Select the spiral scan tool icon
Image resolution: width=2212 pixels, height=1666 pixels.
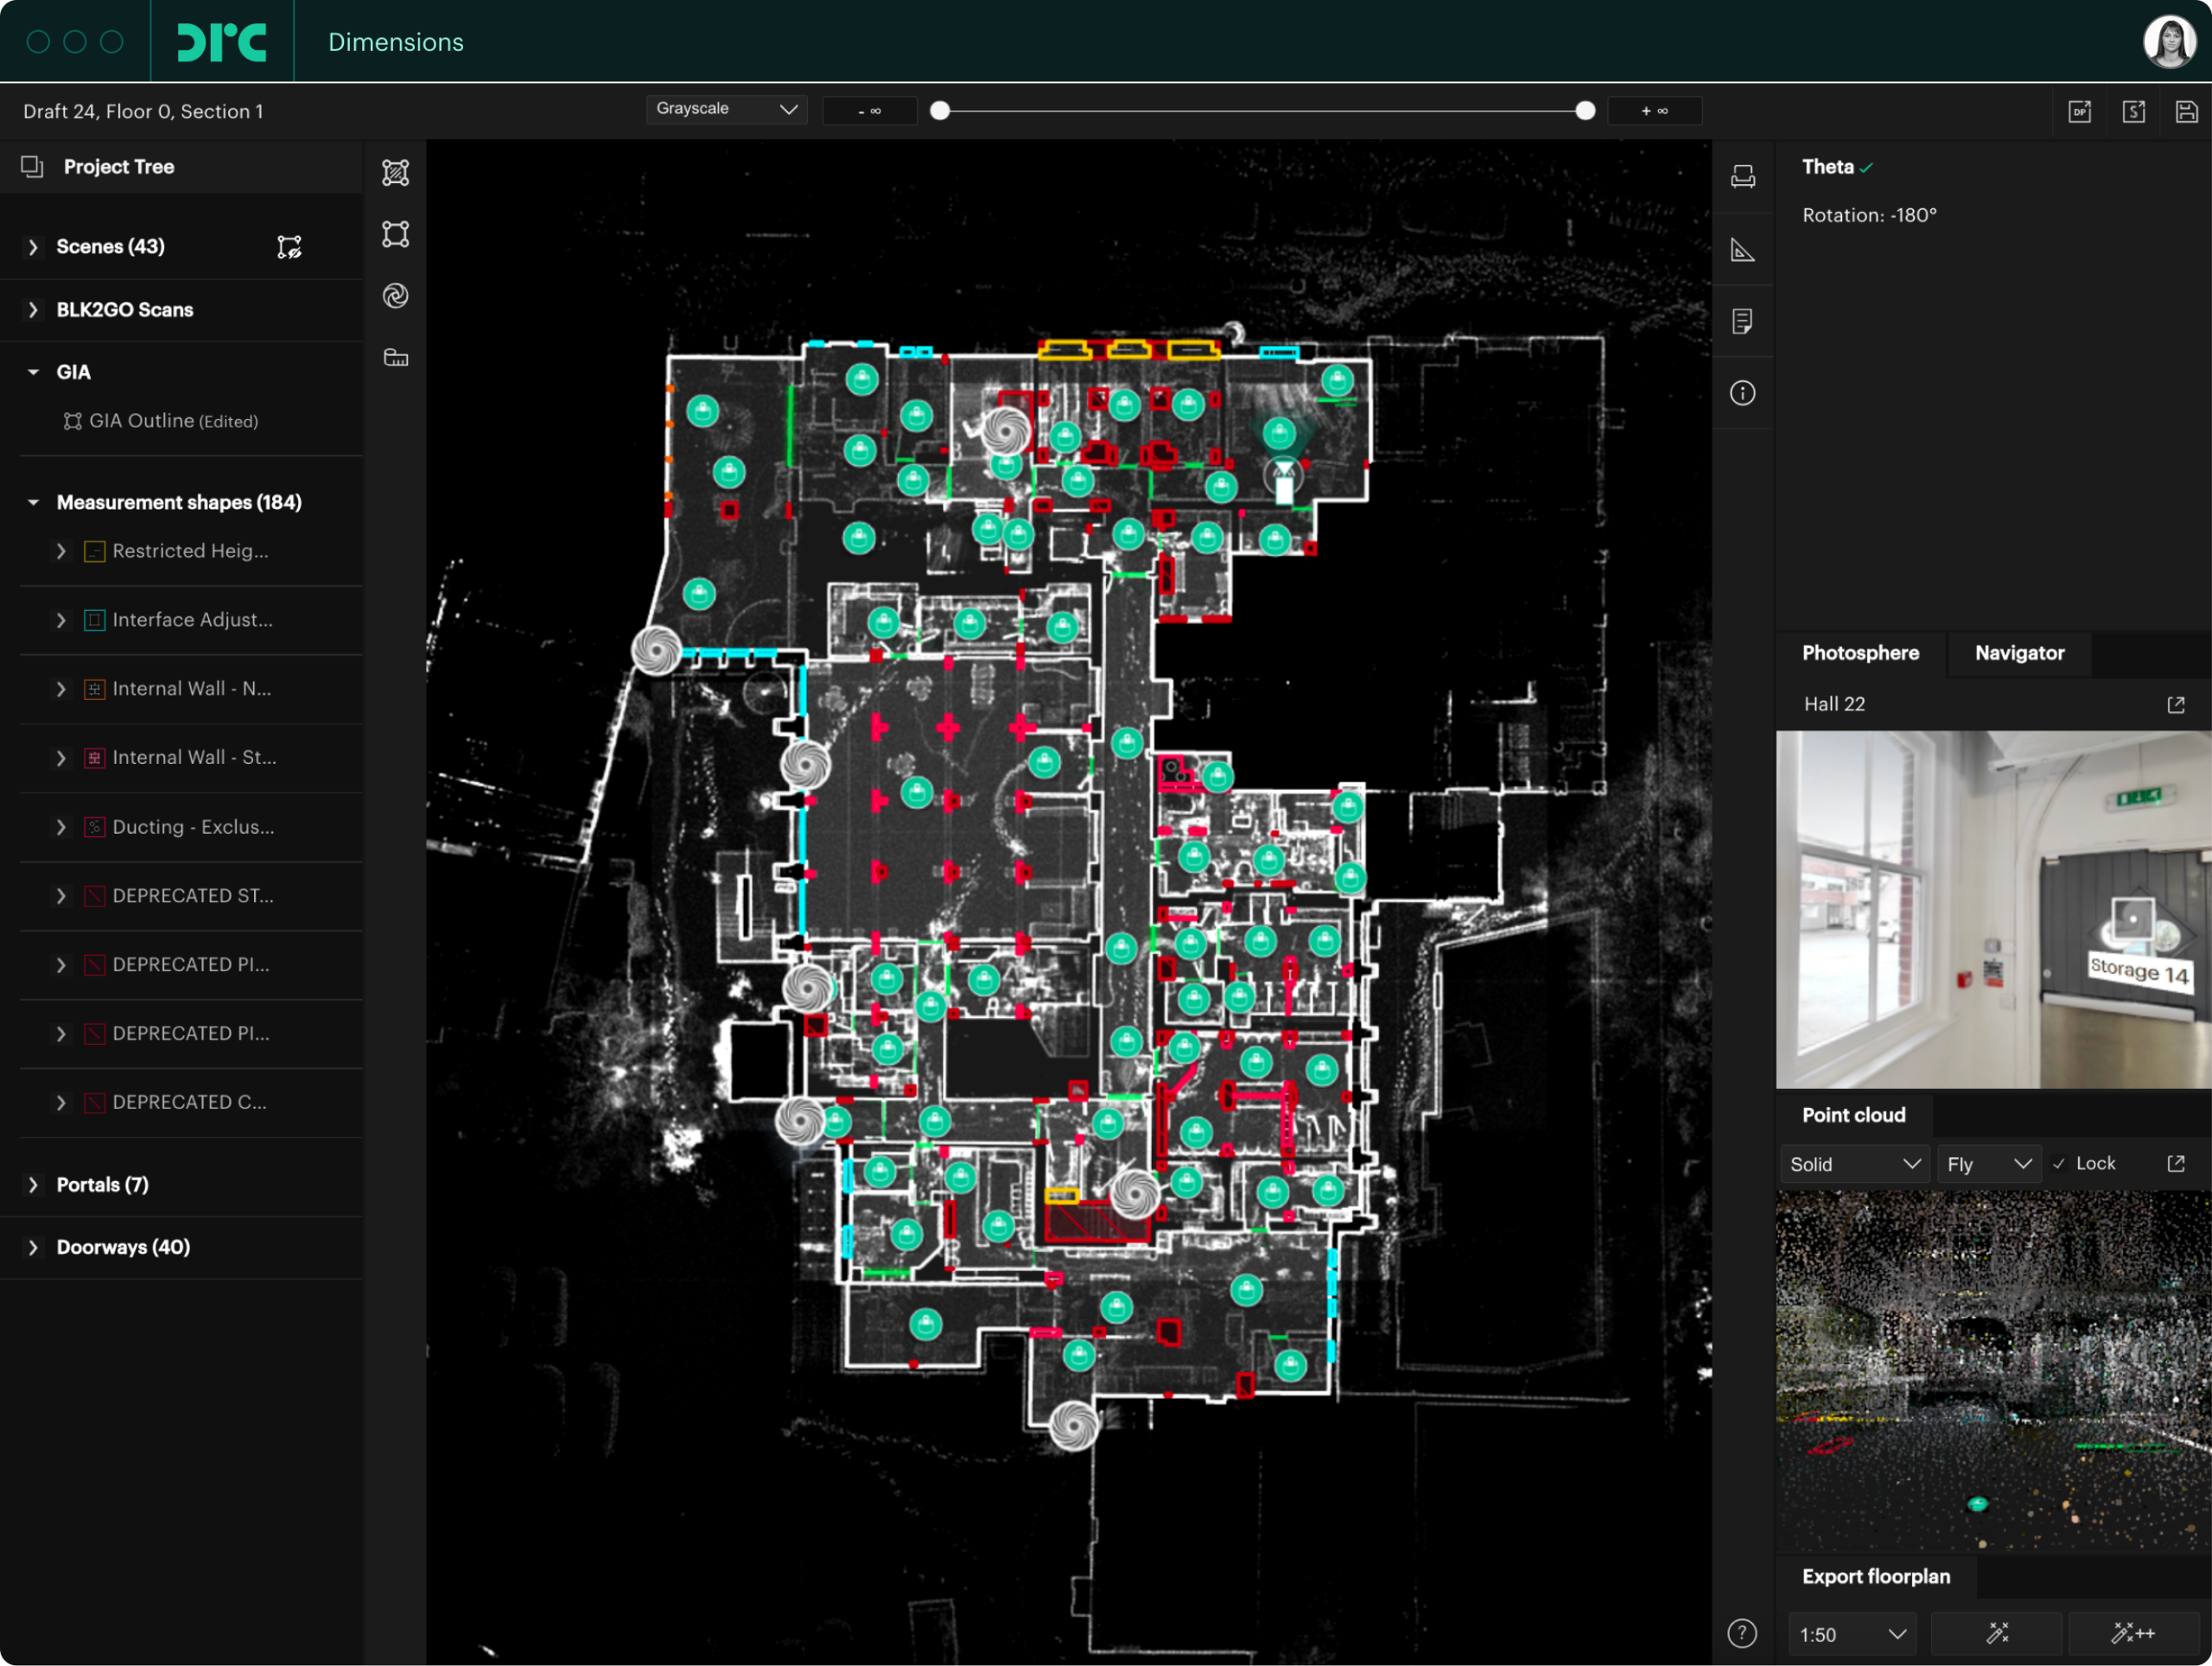coord(396,296)
